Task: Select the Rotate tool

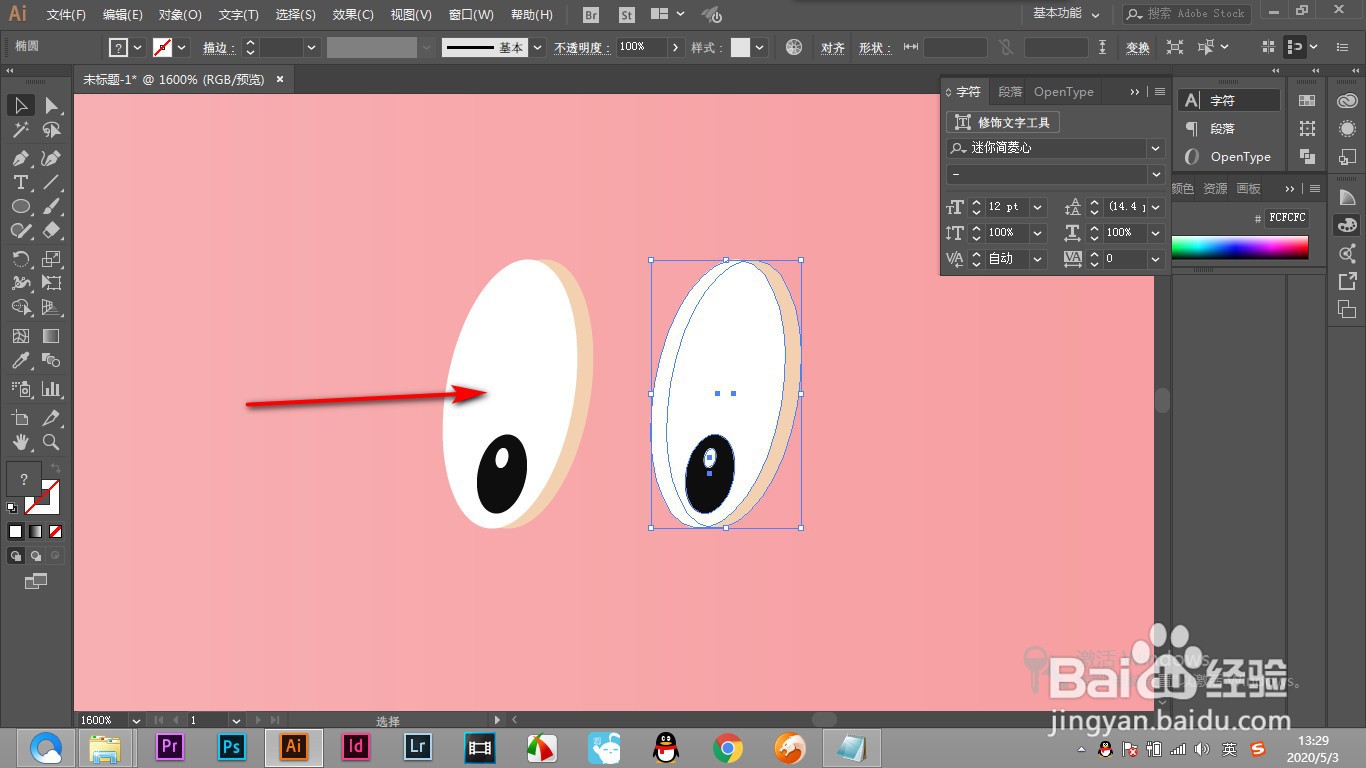Action: pyautogui.click(x=20, y=259)
